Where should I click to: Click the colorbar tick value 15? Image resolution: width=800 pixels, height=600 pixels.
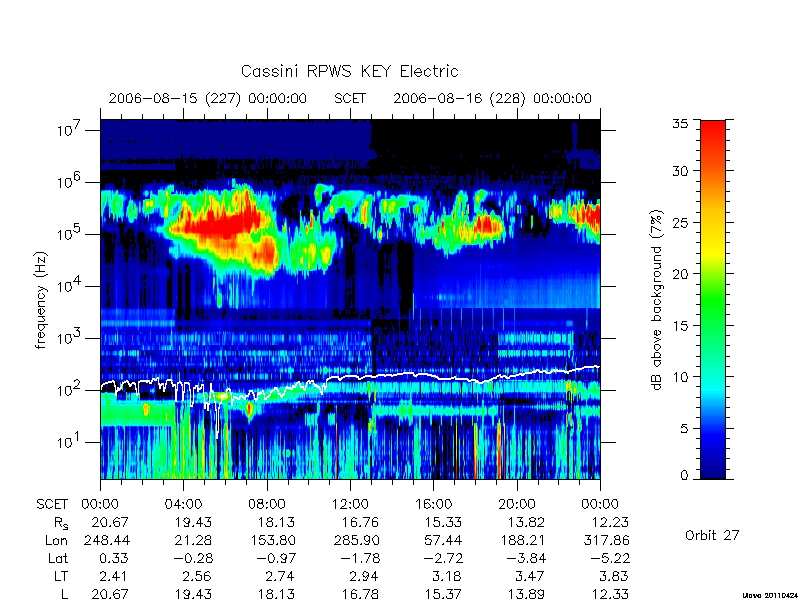pos(680,325)
